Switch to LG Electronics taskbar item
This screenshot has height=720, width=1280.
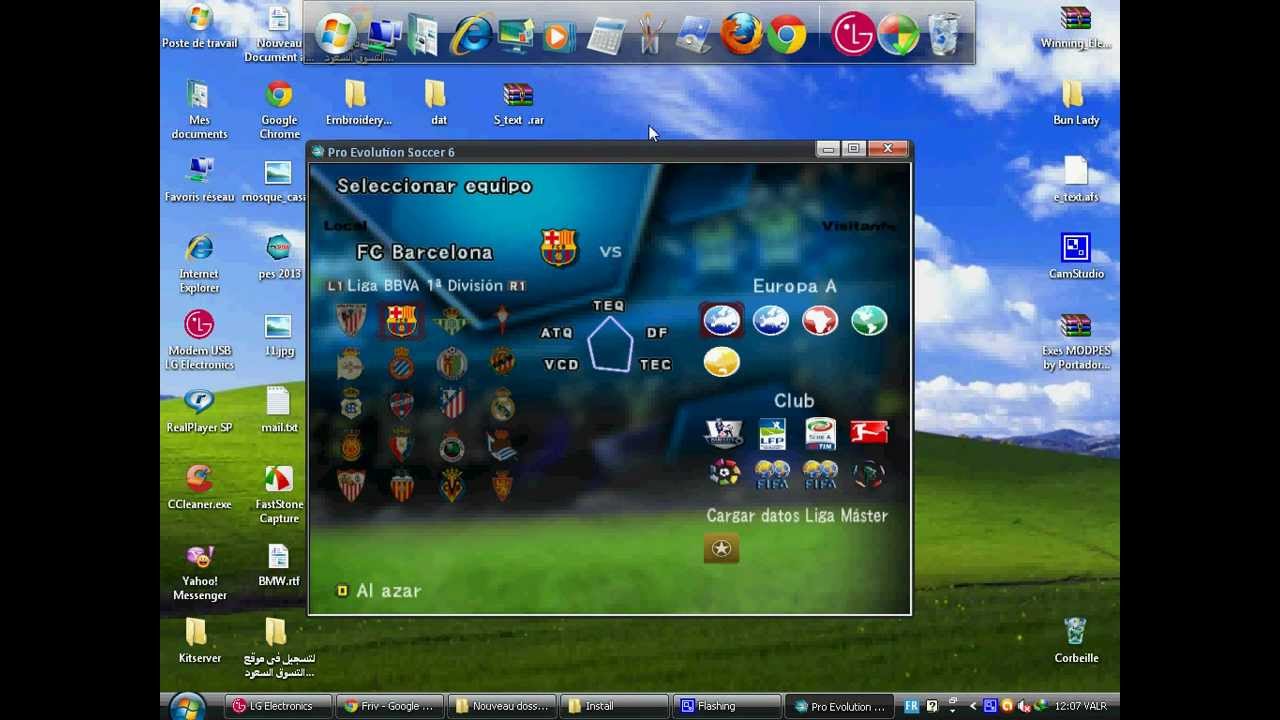[276, 706]
